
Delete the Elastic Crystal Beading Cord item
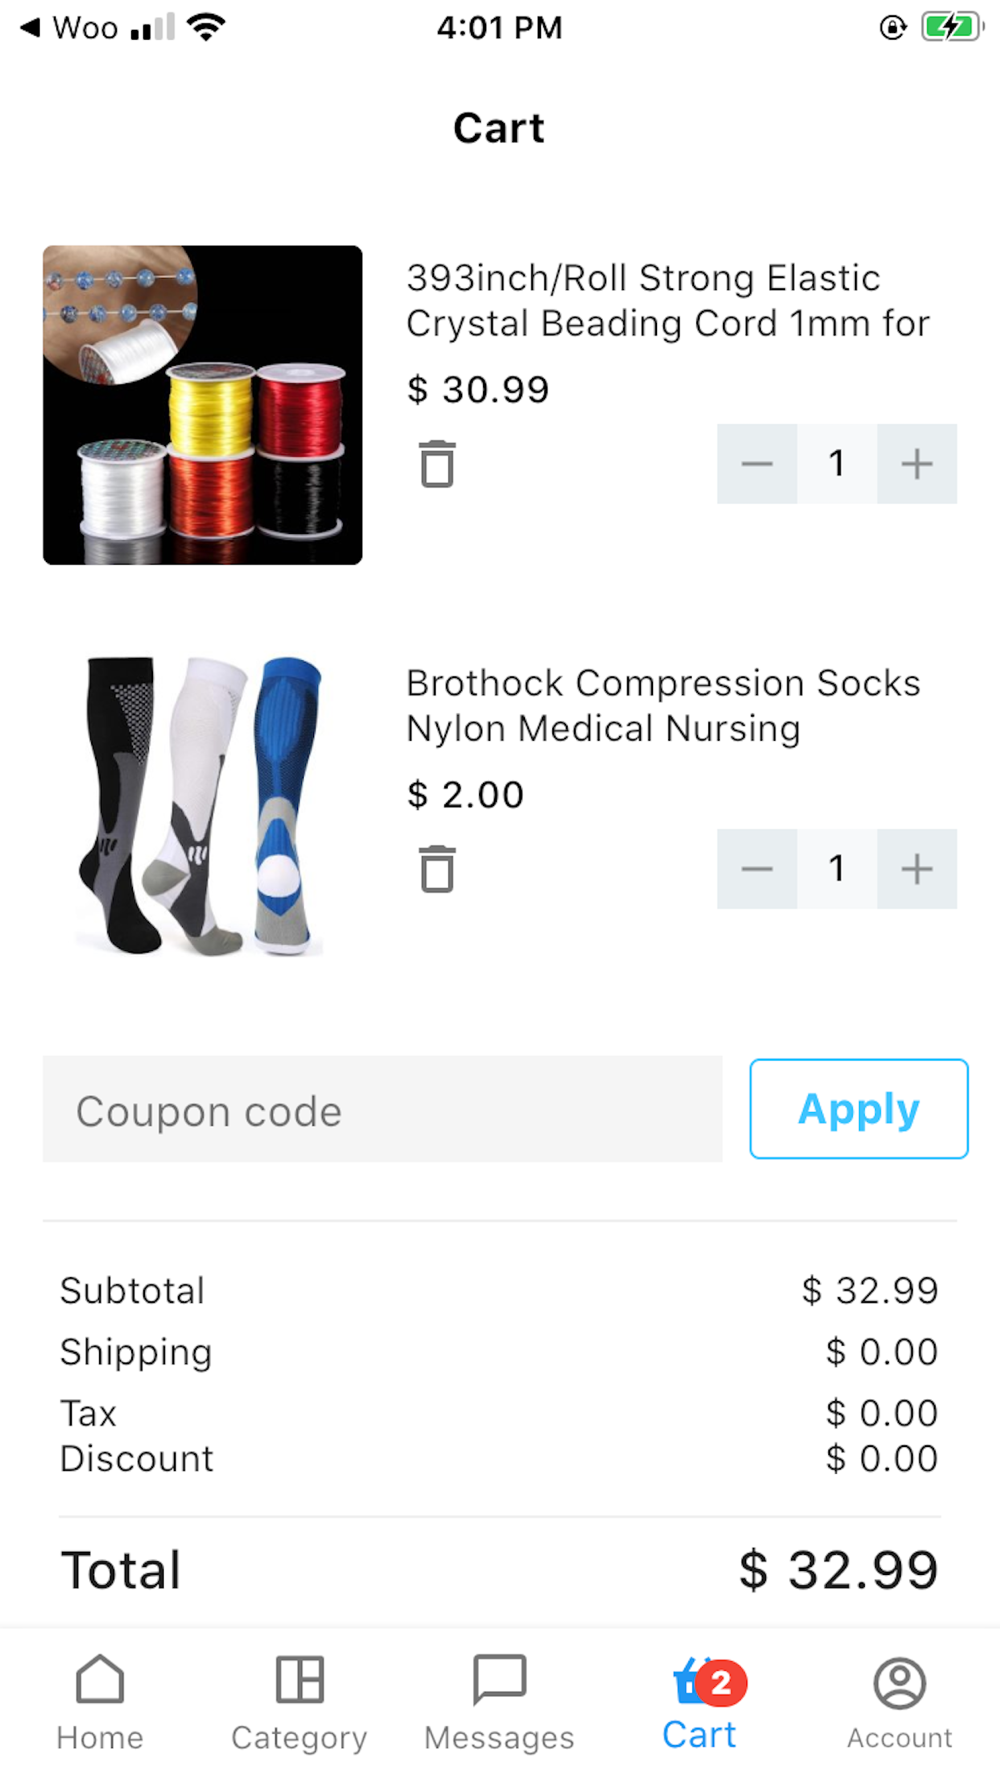[x=437, y=464]
